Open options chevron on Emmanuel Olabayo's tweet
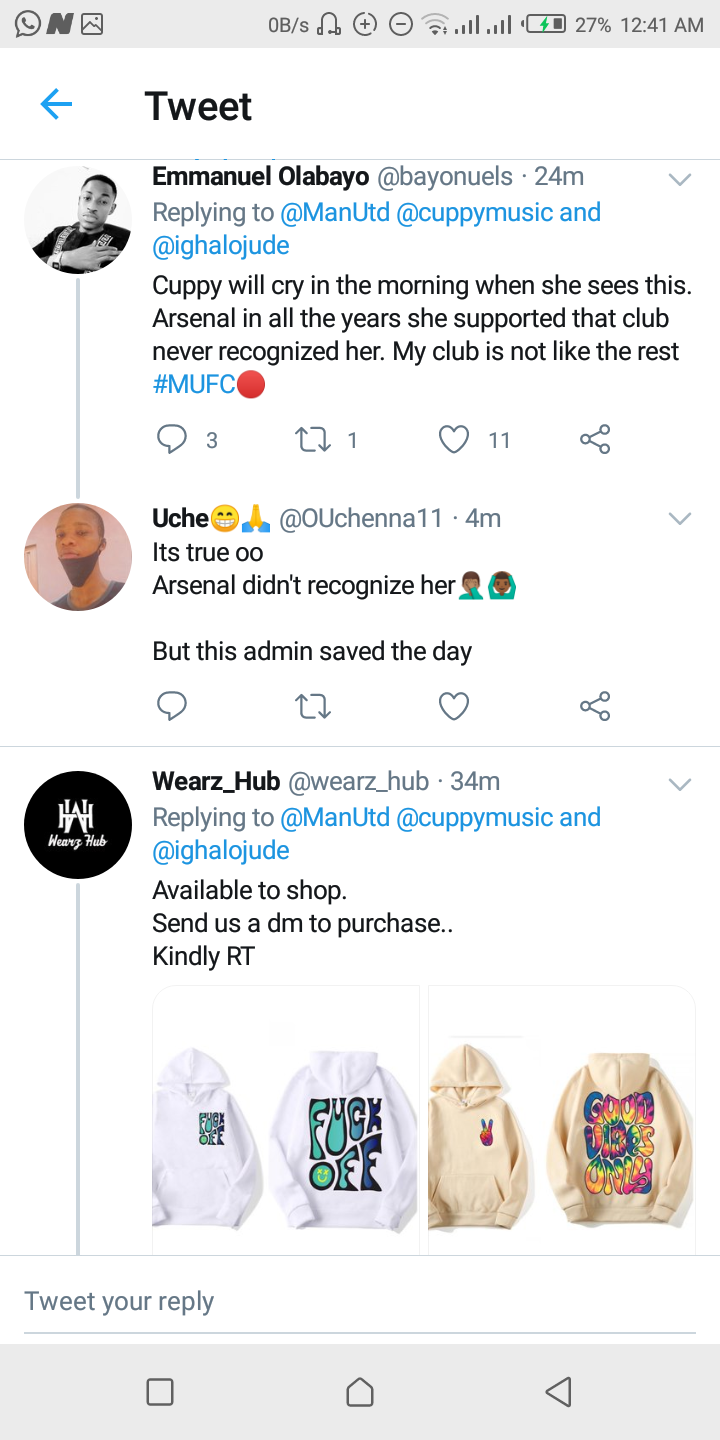 coord(680,180)
